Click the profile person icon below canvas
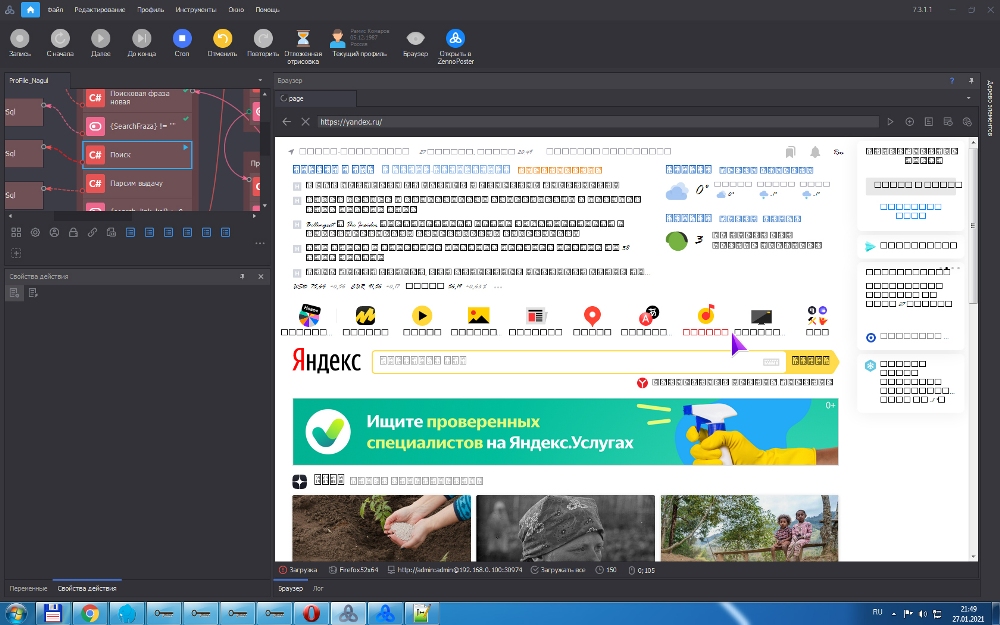 [54, 233]
